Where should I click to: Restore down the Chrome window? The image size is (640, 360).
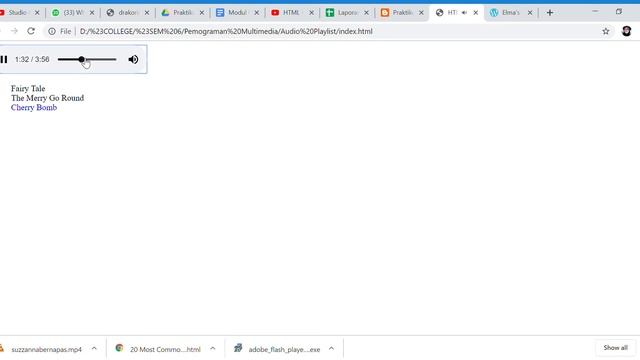point(619,11)
